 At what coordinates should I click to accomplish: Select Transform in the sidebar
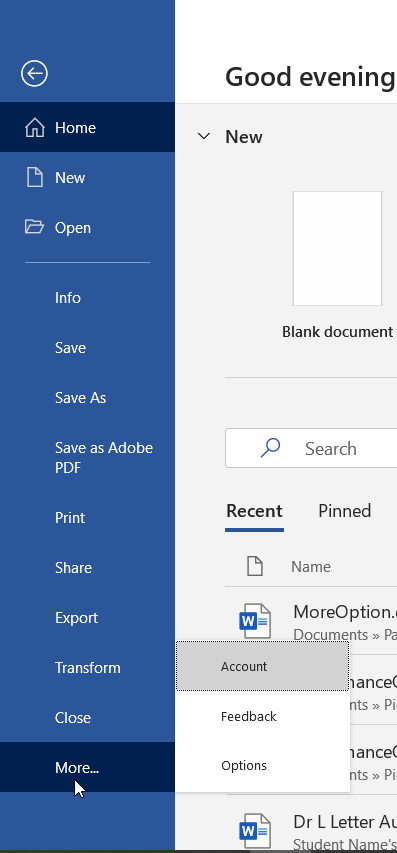click(87, 667)
